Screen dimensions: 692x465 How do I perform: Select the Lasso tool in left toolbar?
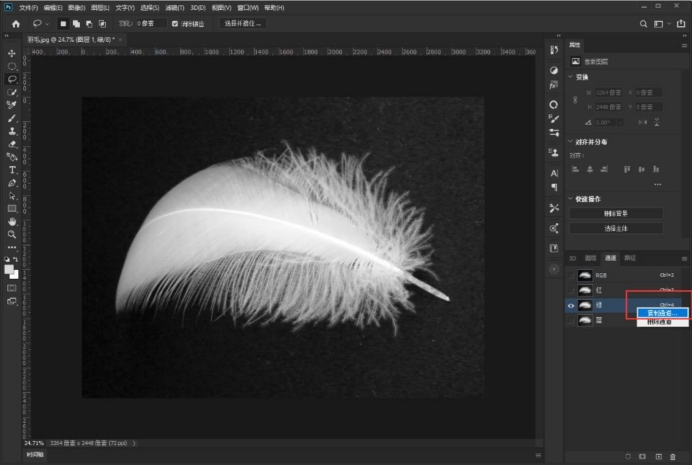click(12, 79)
